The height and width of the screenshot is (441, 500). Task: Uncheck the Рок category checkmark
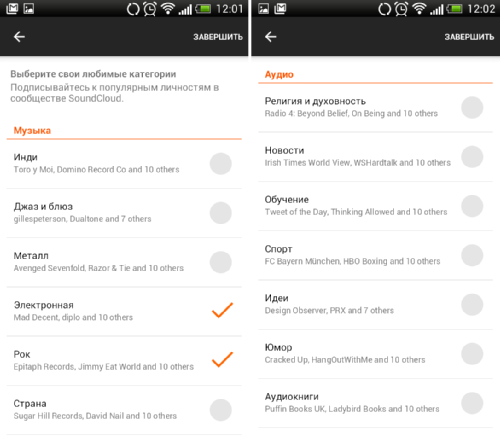pyautogui.click(x=222, y=359)
